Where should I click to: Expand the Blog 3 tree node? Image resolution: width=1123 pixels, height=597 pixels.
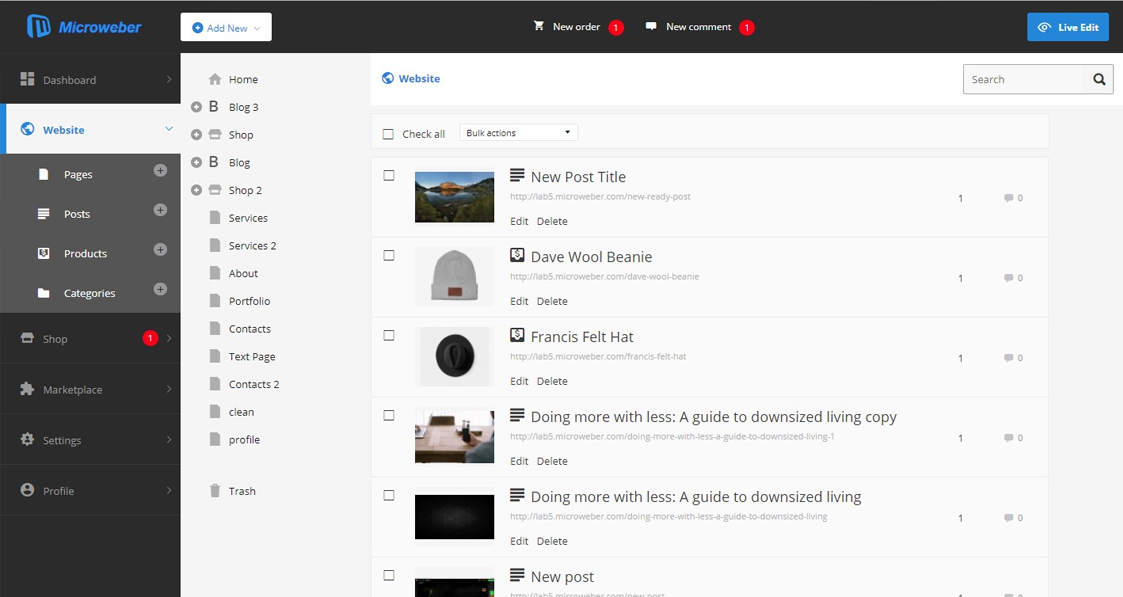196,107
